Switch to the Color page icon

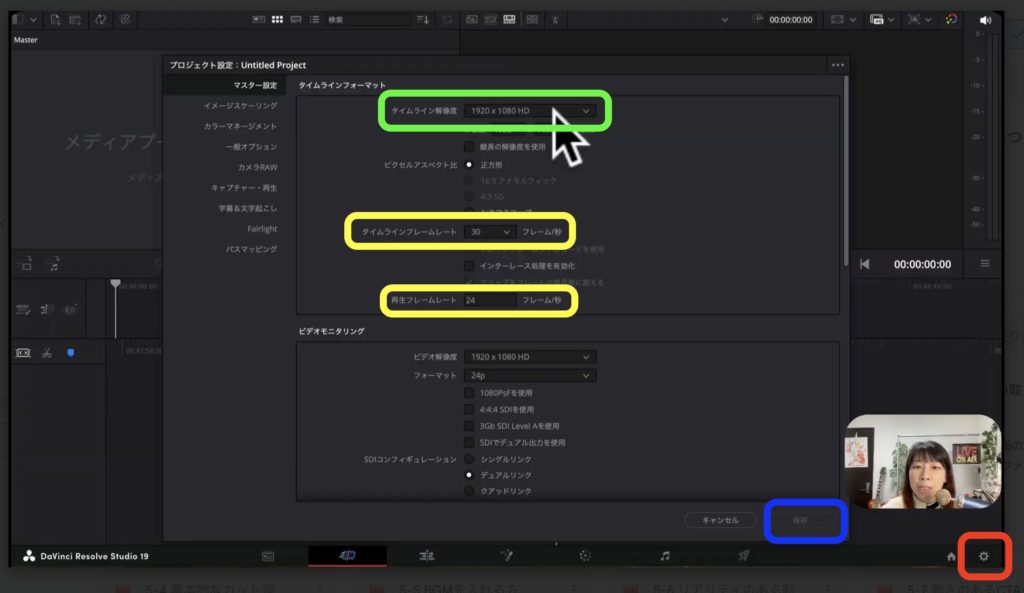pos(585,555)
